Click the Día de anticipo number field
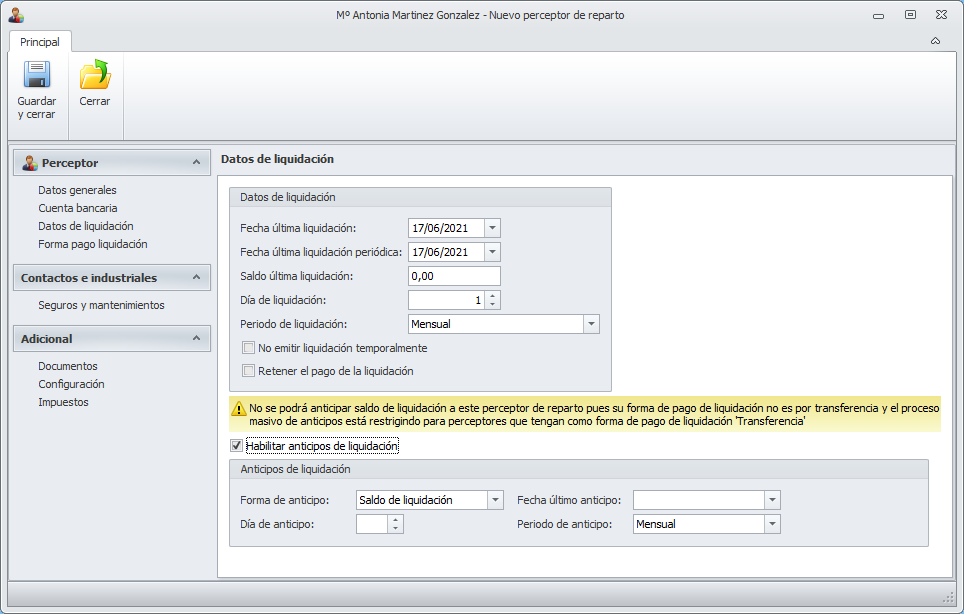964x614 pixels. click(372, 524)
